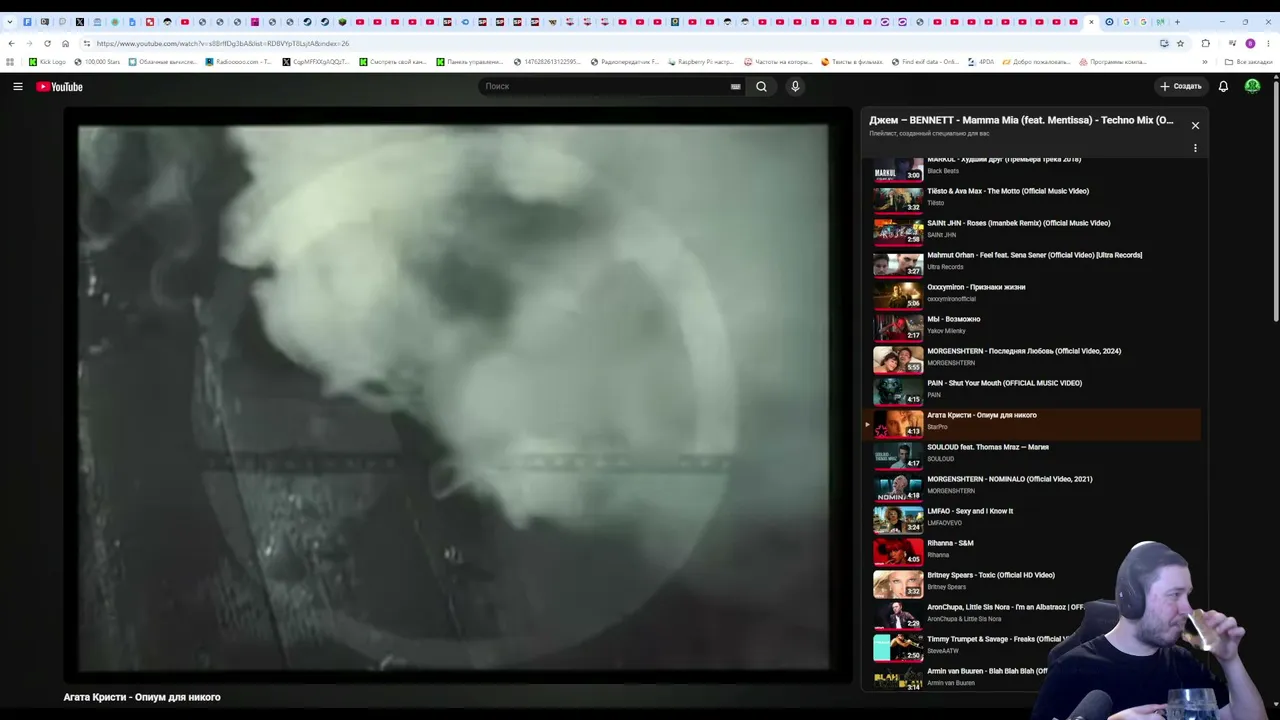The width and height of the screenshot is (1280, 720).
Task: Play SAINt JHN - Roses Imanbek Remix
Action: [x=1018, y=223]
